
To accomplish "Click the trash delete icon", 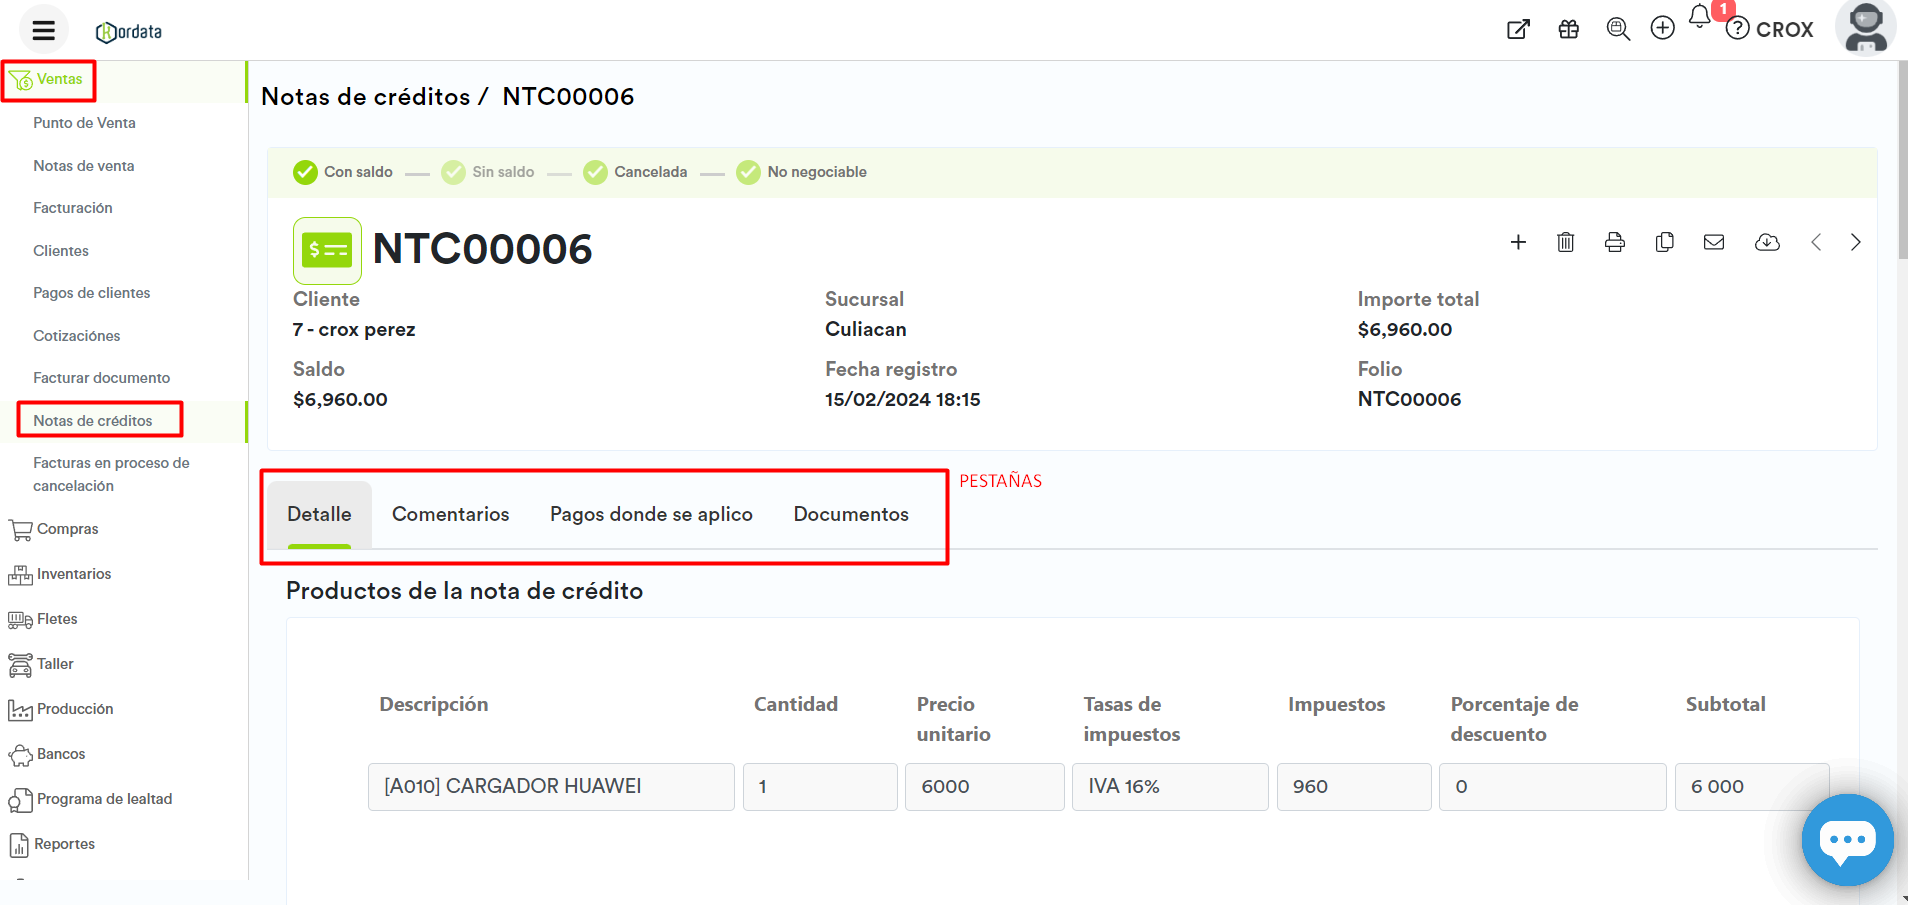I will coord(1565,242).
